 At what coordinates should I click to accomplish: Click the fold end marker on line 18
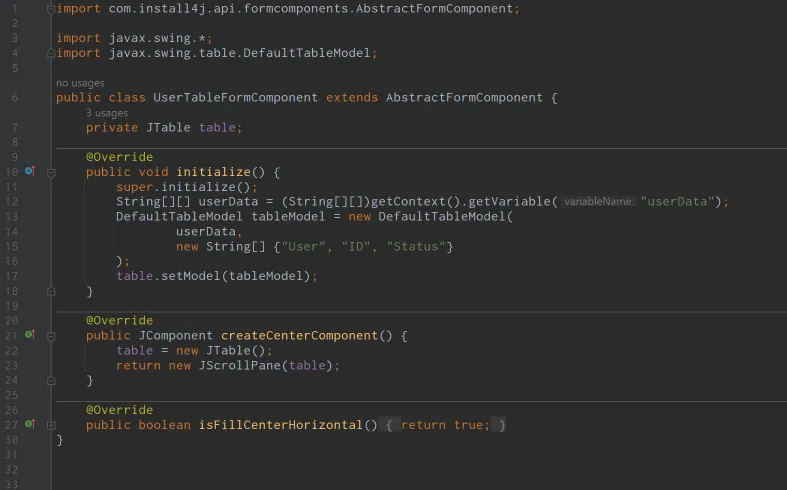51,291
